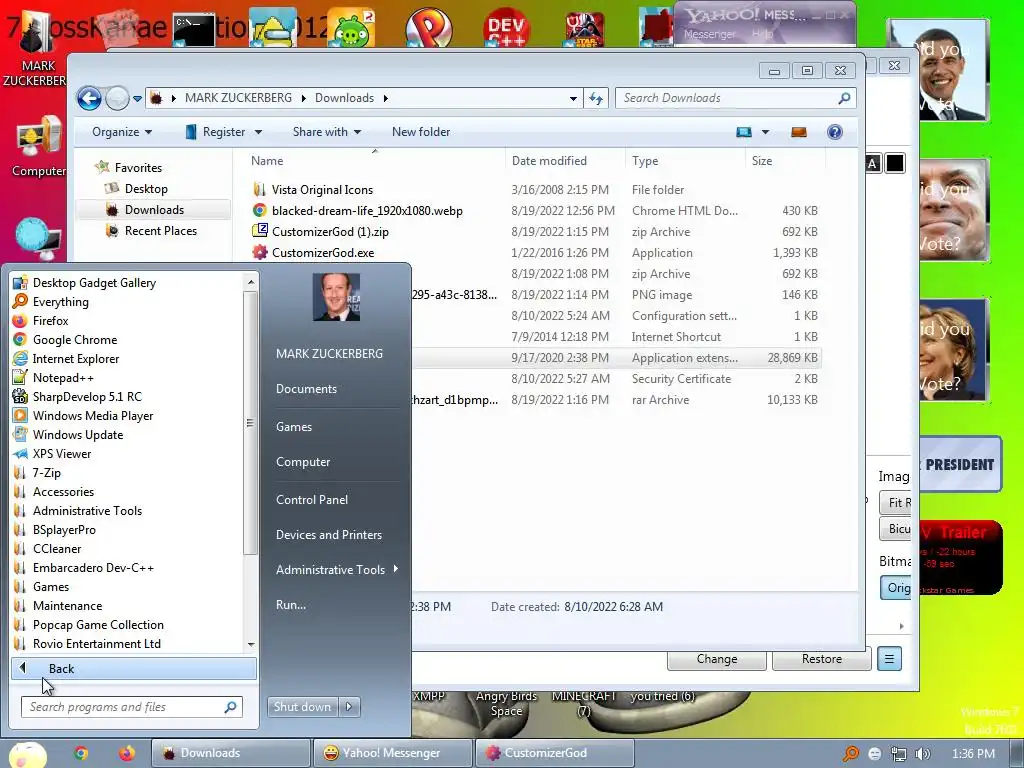Image resolution: width=1024 pixels, height=768 pixels.
Task: Click the CustomizerGod hamburger menu button
Action: (889, 659)
